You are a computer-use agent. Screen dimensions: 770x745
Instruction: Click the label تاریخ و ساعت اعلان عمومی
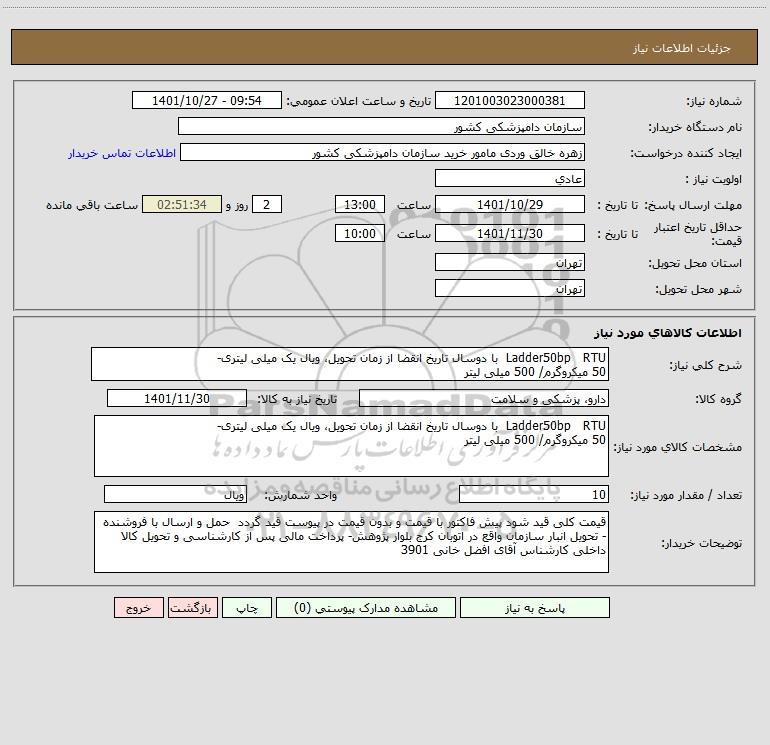(359, 101)
